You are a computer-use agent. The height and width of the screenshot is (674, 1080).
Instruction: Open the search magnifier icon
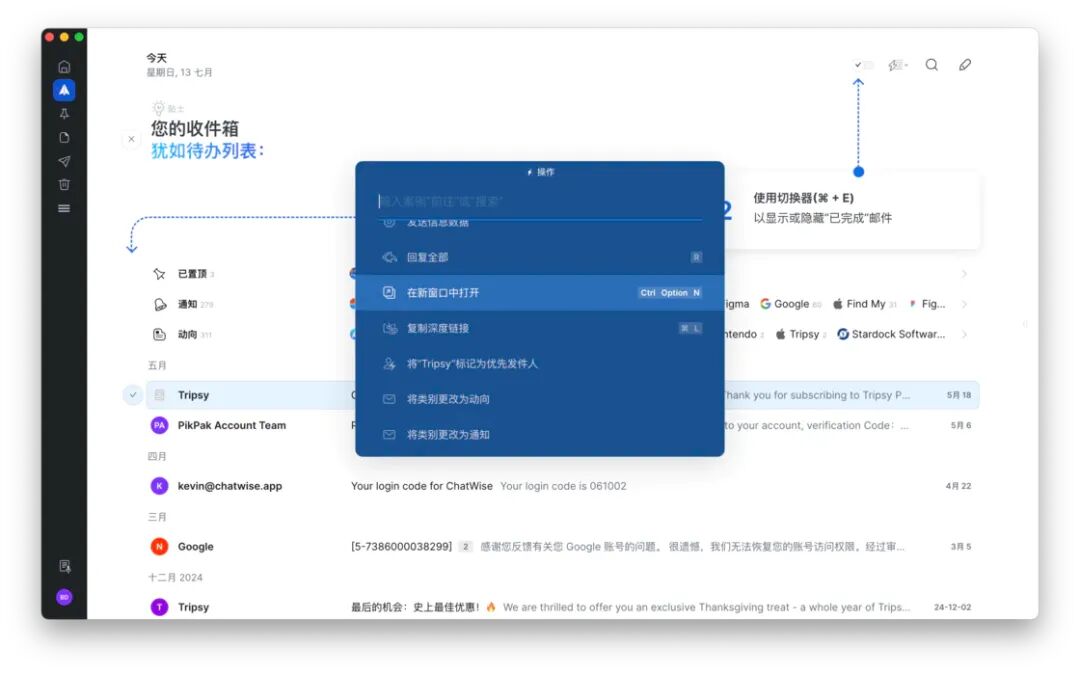pos(931,65)
